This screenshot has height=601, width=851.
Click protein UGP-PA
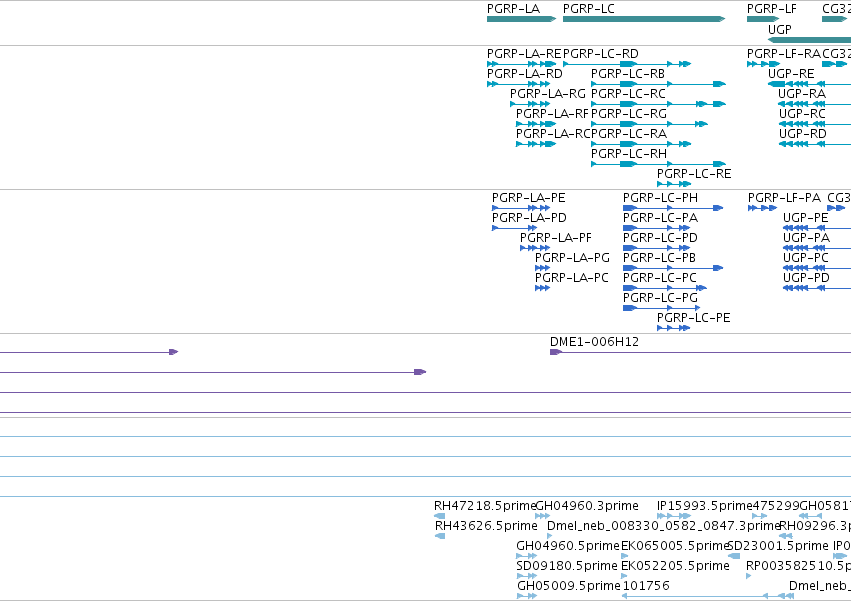pyautogui.click(x=817, y=248)
